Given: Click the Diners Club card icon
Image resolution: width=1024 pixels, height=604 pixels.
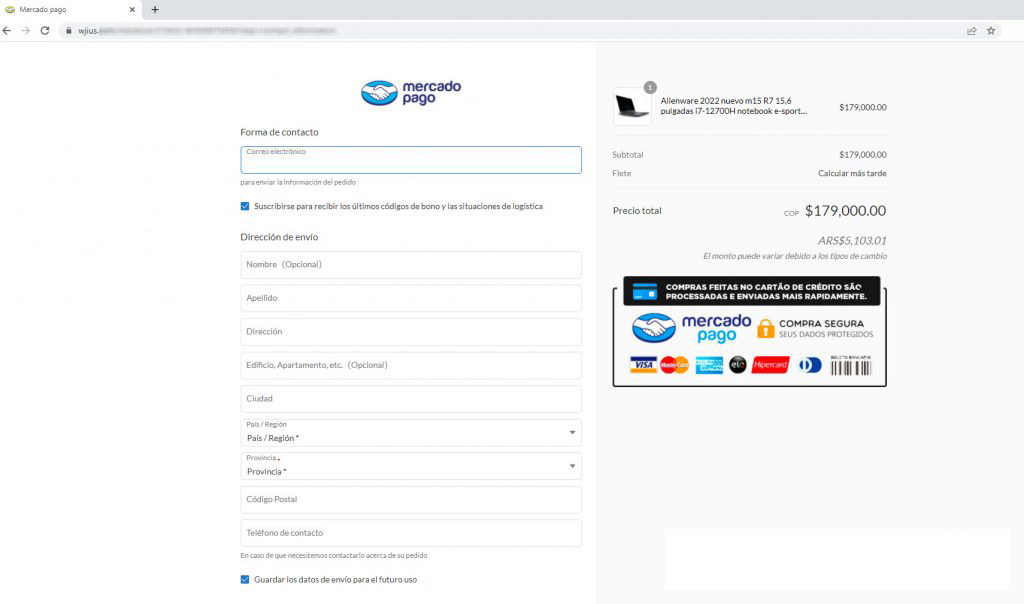Looking at the screenshot, I should [x=810, y=365].
